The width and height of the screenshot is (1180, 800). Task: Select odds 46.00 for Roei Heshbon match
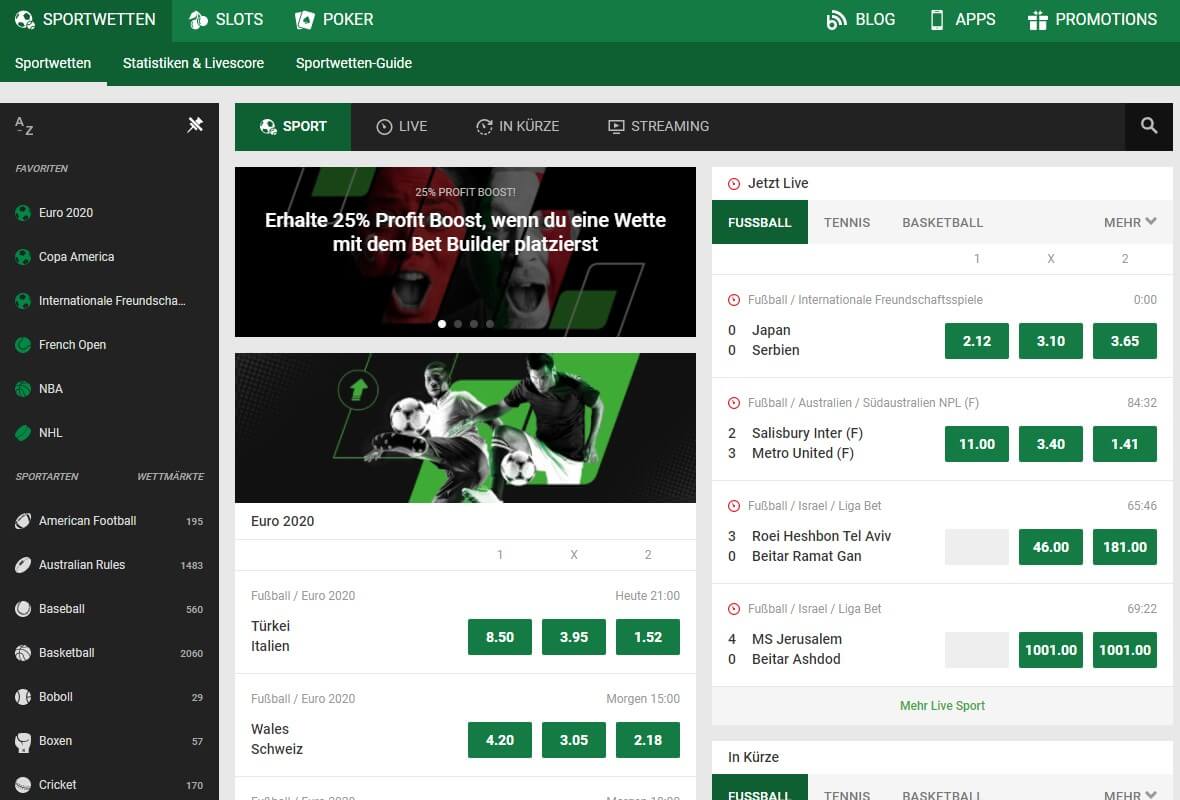pyautogui.click(x=1051, y=547)
